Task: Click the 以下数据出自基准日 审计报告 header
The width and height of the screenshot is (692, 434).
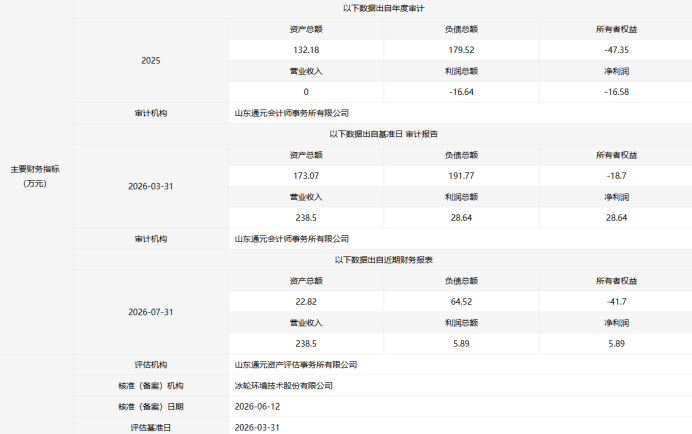Action: click(x=384, y=134)
